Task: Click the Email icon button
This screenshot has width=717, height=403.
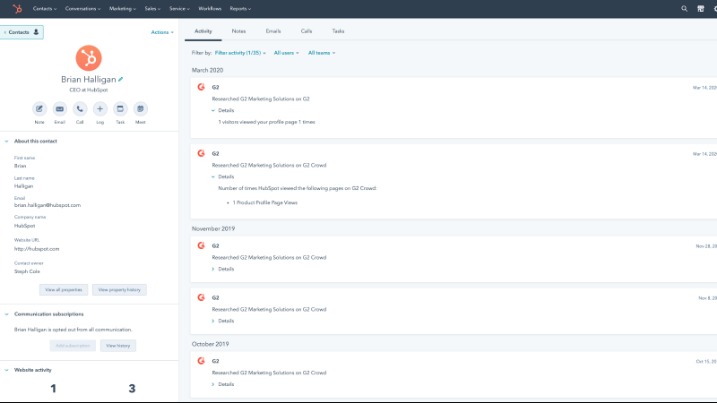Action: pos(59,108)
